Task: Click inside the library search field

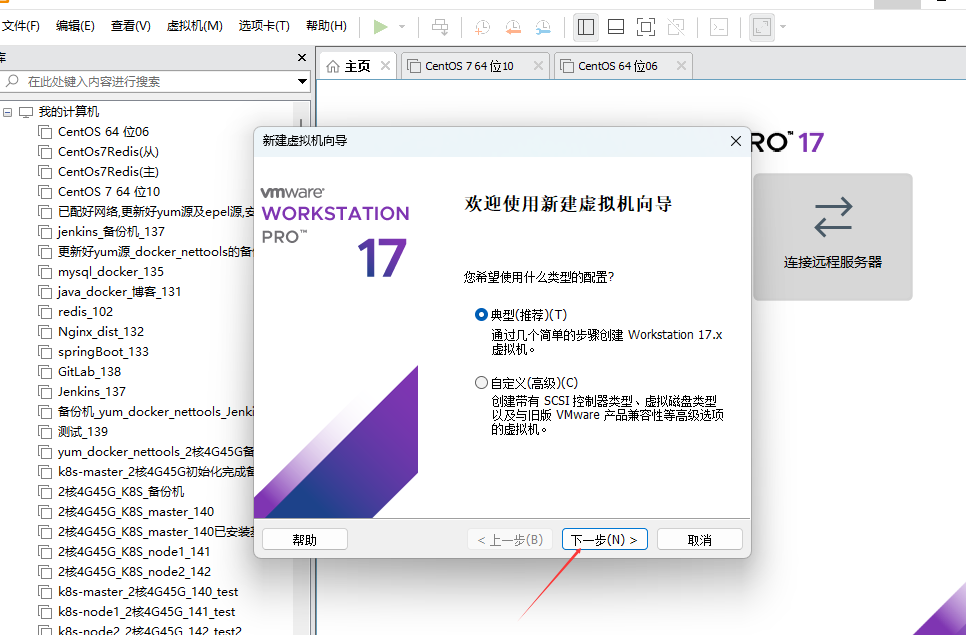Action: [x=150, y=78]
